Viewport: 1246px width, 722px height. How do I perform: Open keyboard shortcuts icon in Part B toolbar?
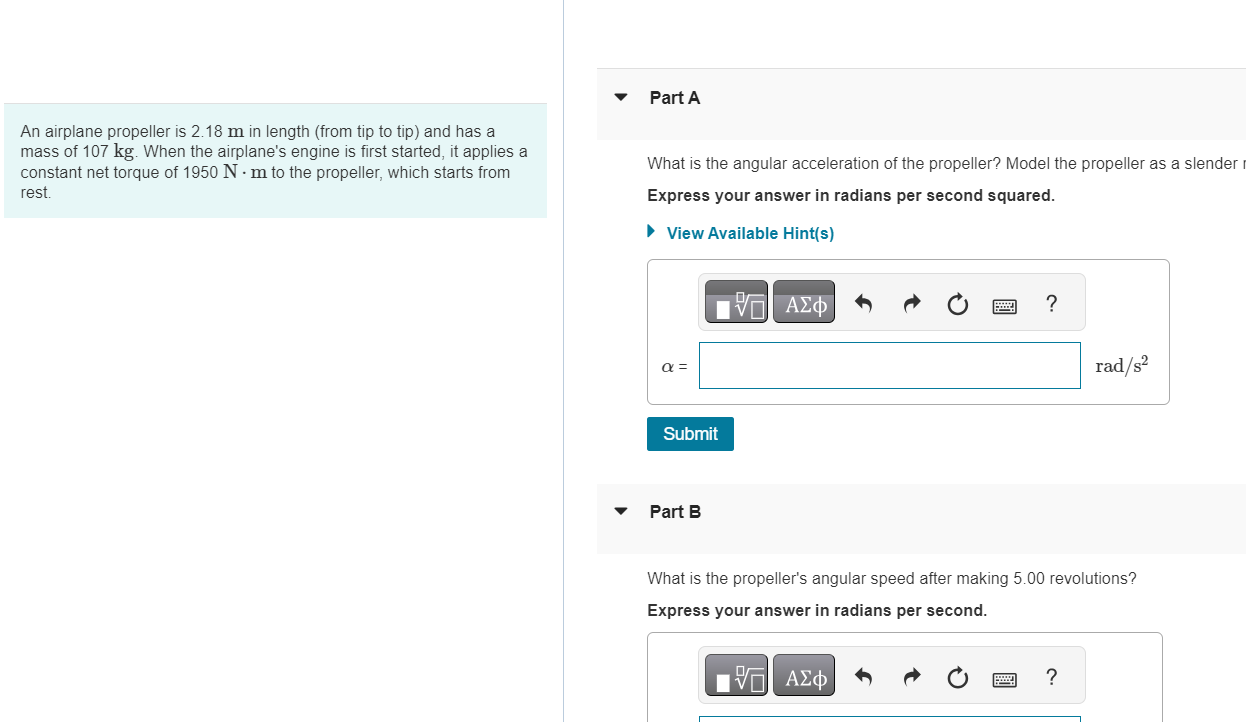1004,678
